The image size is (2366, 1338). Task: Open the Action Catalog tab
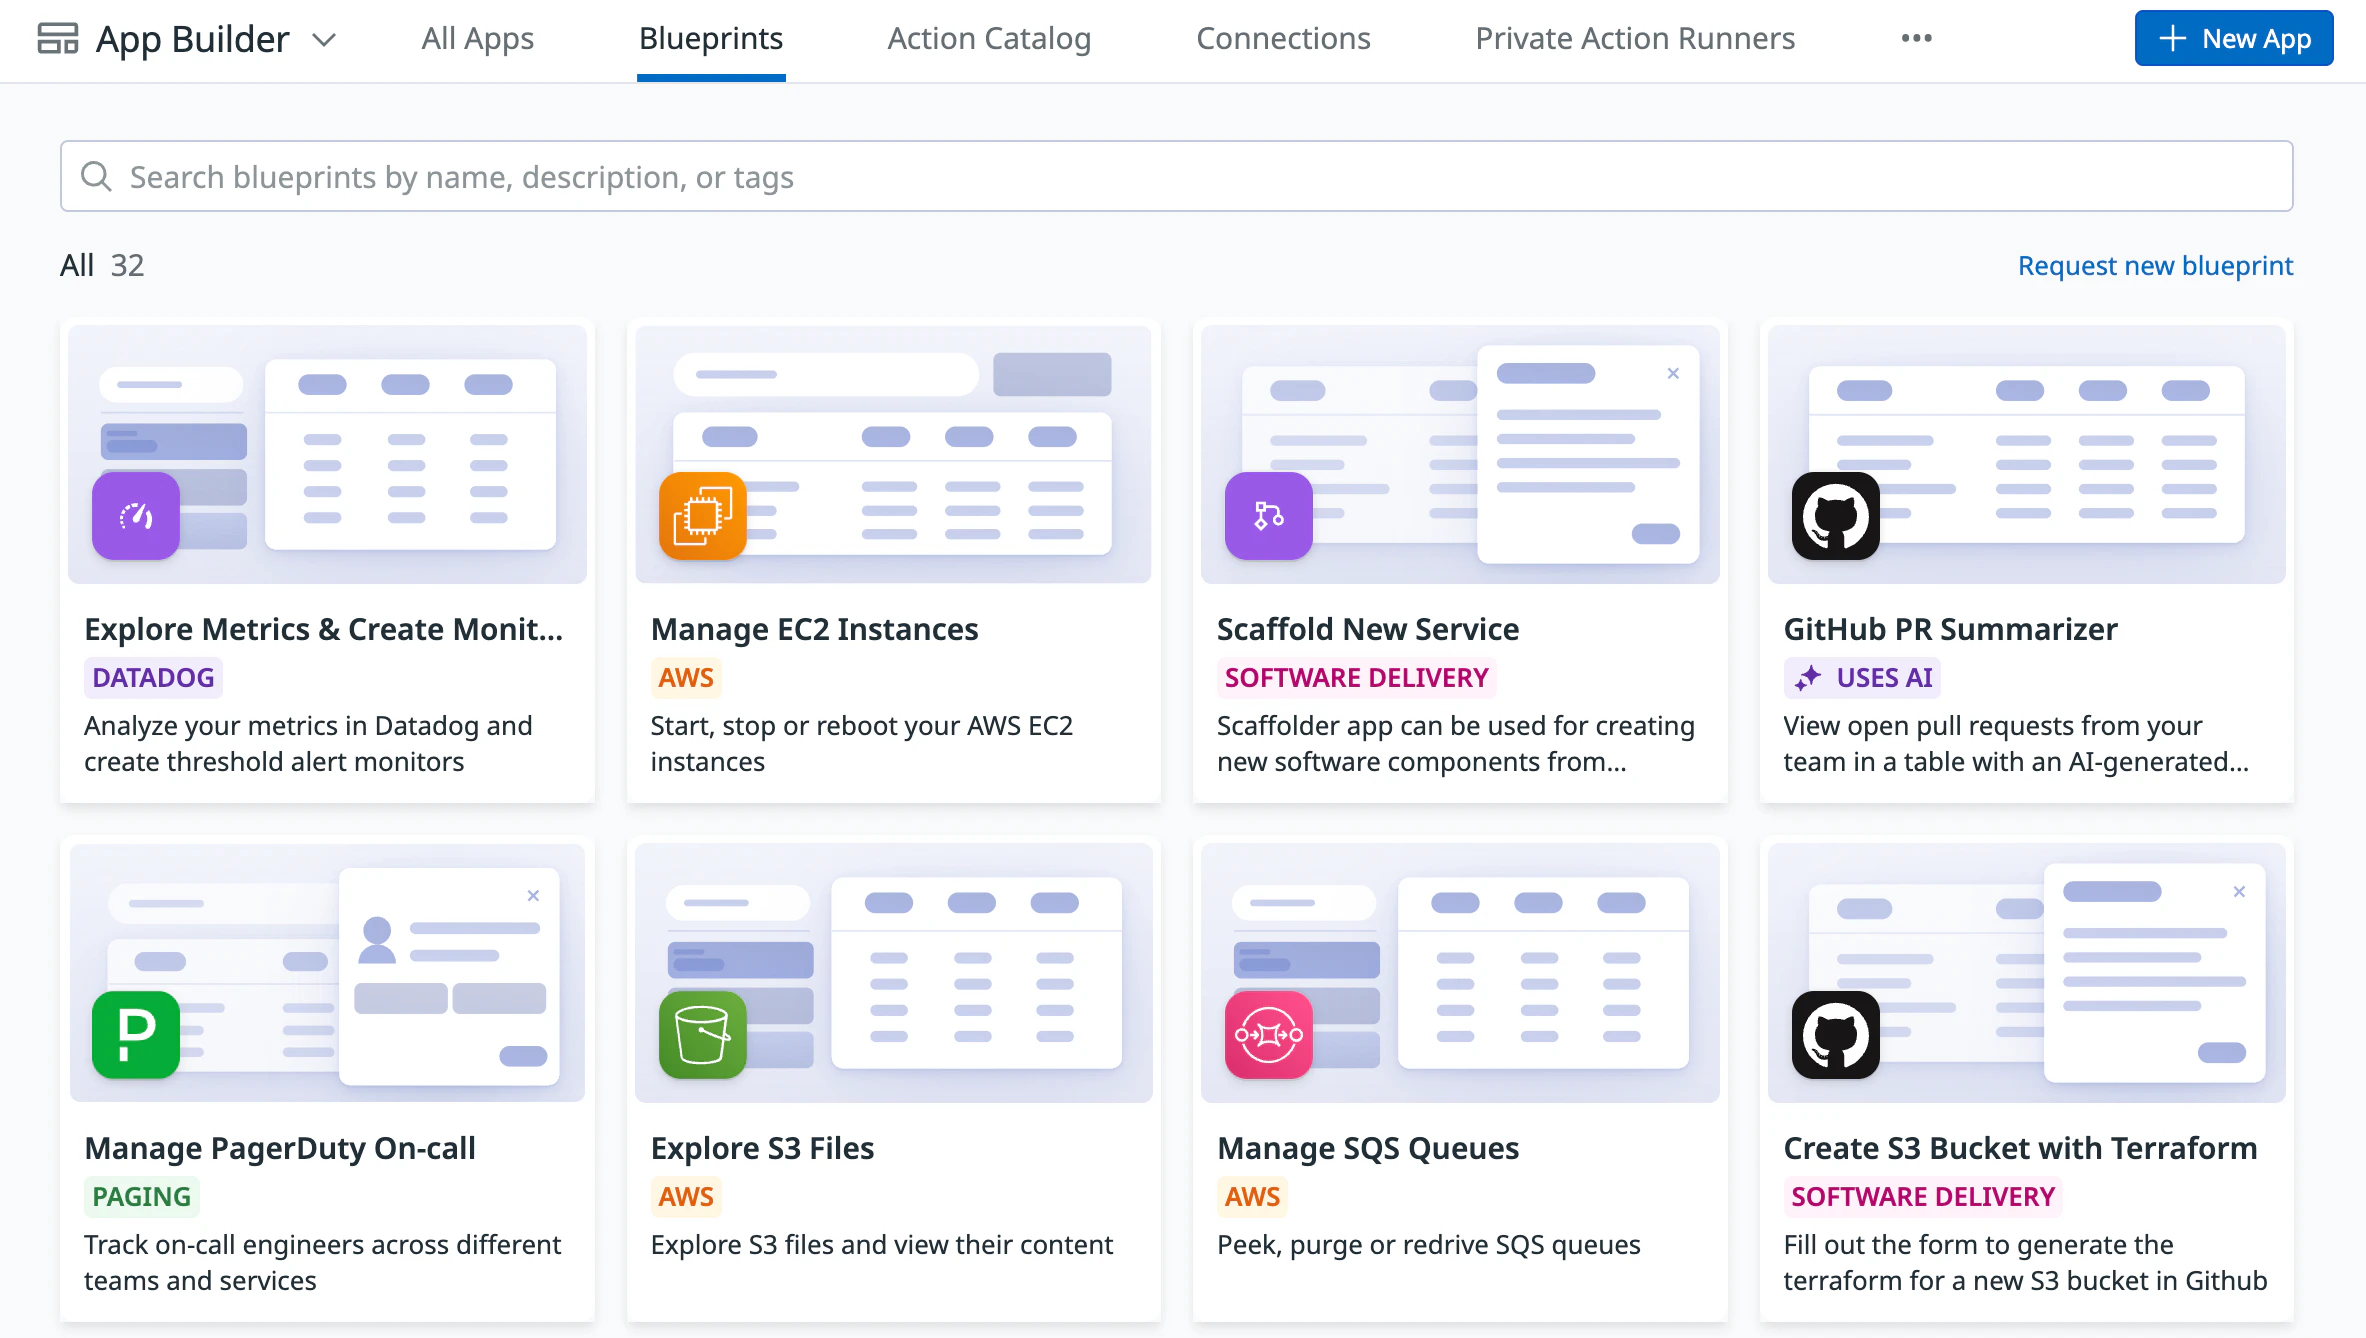pos(989,39)
